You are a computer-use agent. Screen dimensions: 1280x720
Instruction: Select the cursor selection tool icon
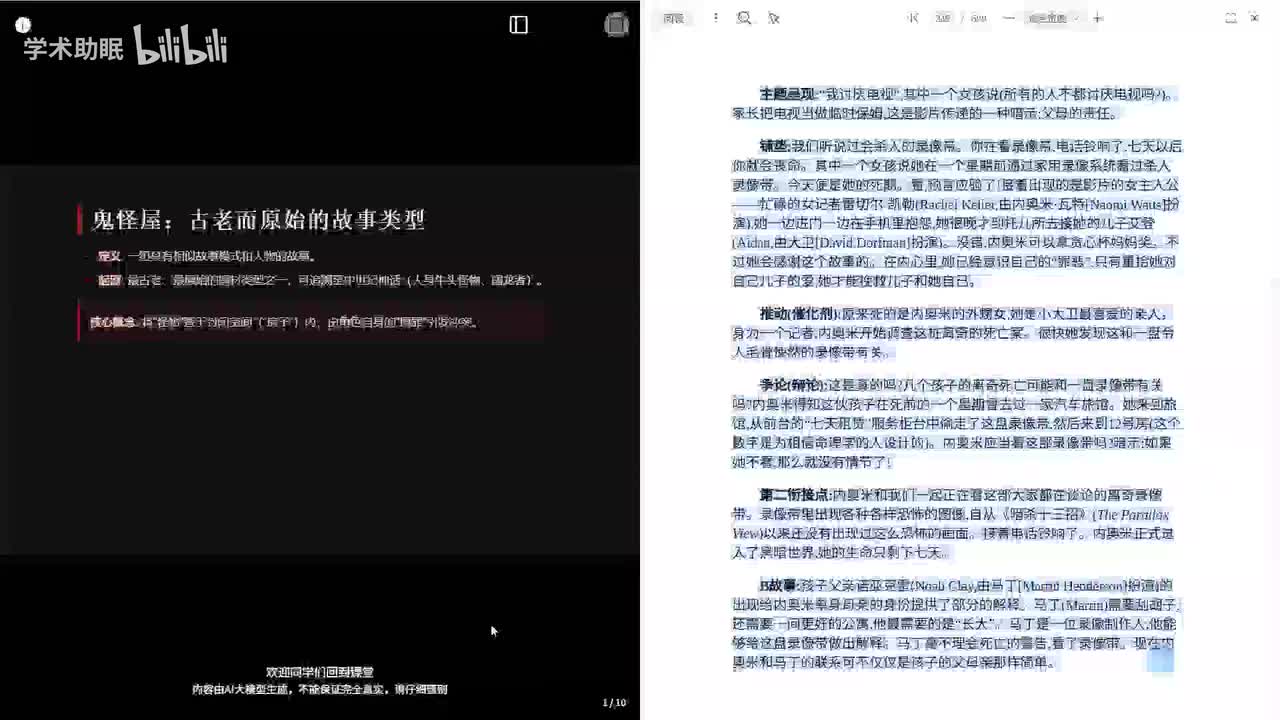773,18
